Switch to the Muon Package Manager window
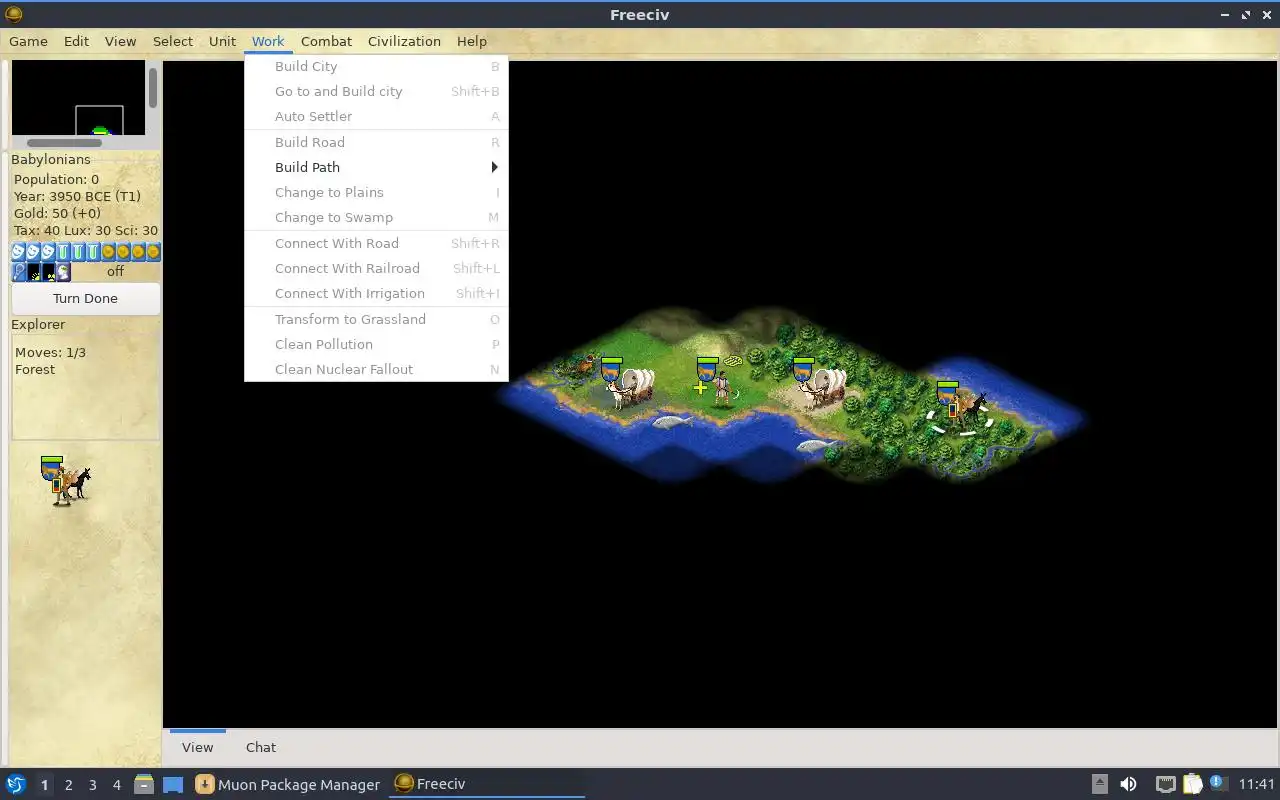 pos(288,784)
